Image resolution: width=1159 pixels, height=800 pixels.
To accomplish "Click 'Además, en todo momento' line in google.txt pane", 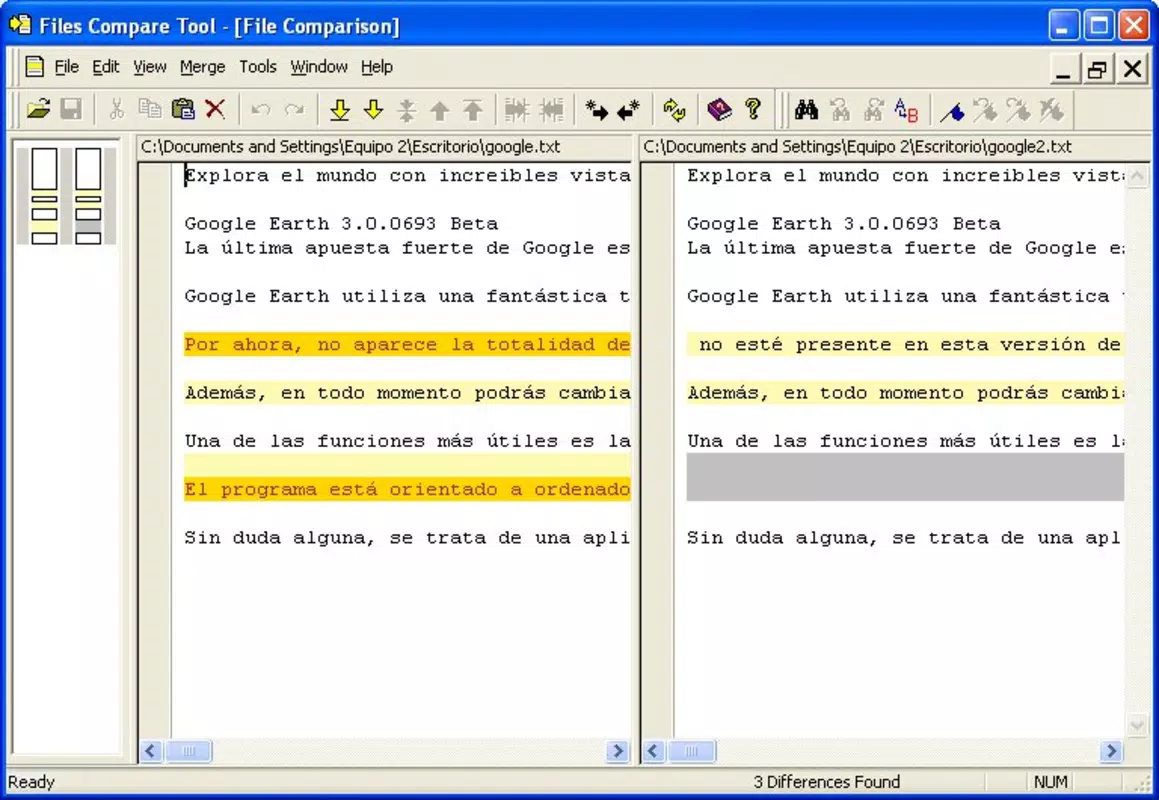I will pyautogui.click(x=407, y=393).
